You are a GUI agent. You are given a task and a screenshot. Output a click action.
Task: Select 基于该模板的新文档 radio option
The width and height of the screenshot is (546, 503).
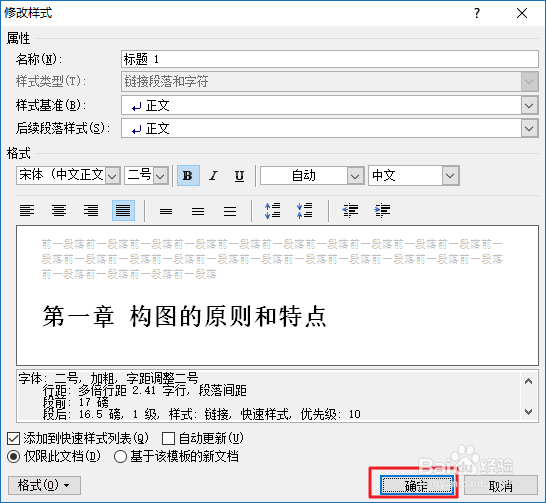[120, 456]
